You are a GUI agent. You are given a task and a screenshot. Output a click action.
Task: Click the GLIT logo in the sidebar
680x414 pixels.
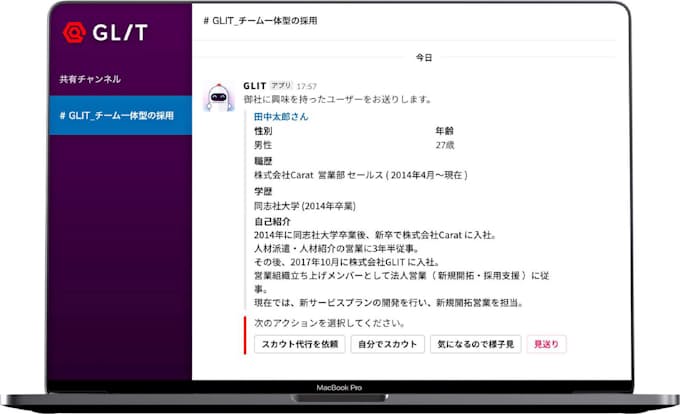(x=106, y=34)
